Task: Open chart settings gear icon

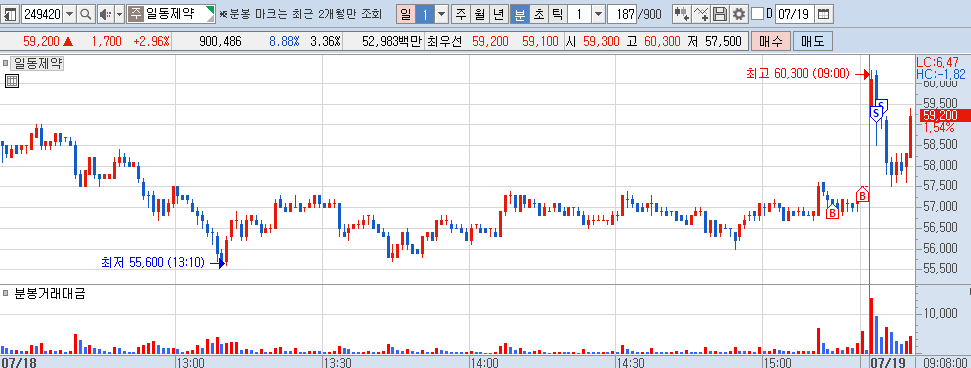Action: click(738, 14)
